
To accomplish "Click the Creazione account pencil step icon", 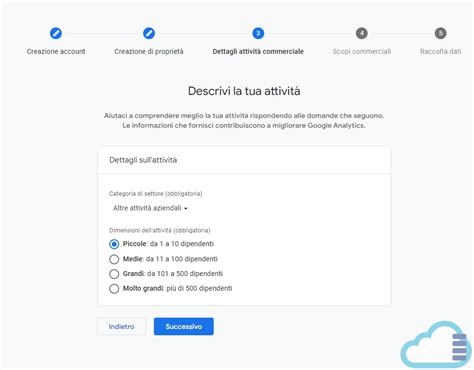I will pos(56,33).
